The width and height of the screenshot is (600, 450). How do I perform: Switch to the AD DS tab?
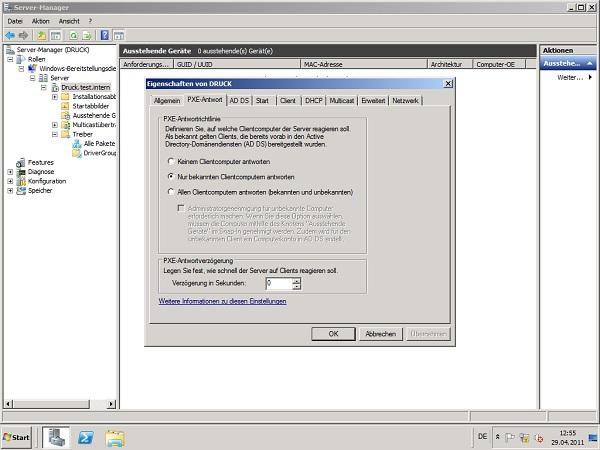239,101
